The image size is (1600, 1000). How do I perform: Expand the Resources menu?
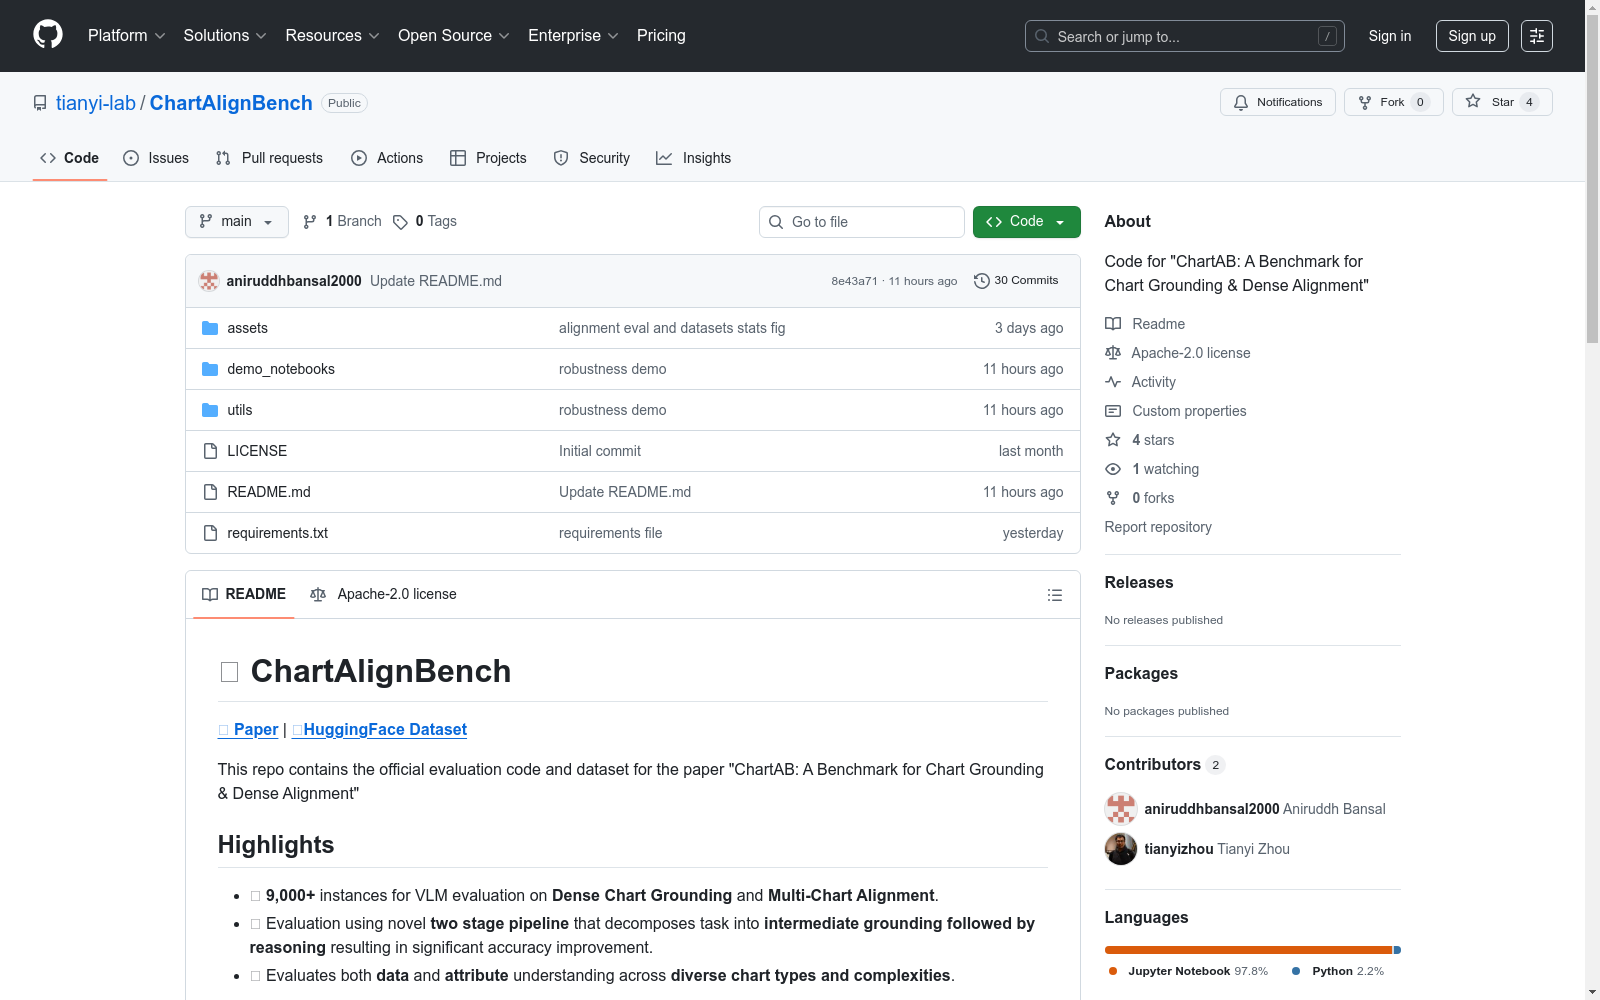(333, 36)
